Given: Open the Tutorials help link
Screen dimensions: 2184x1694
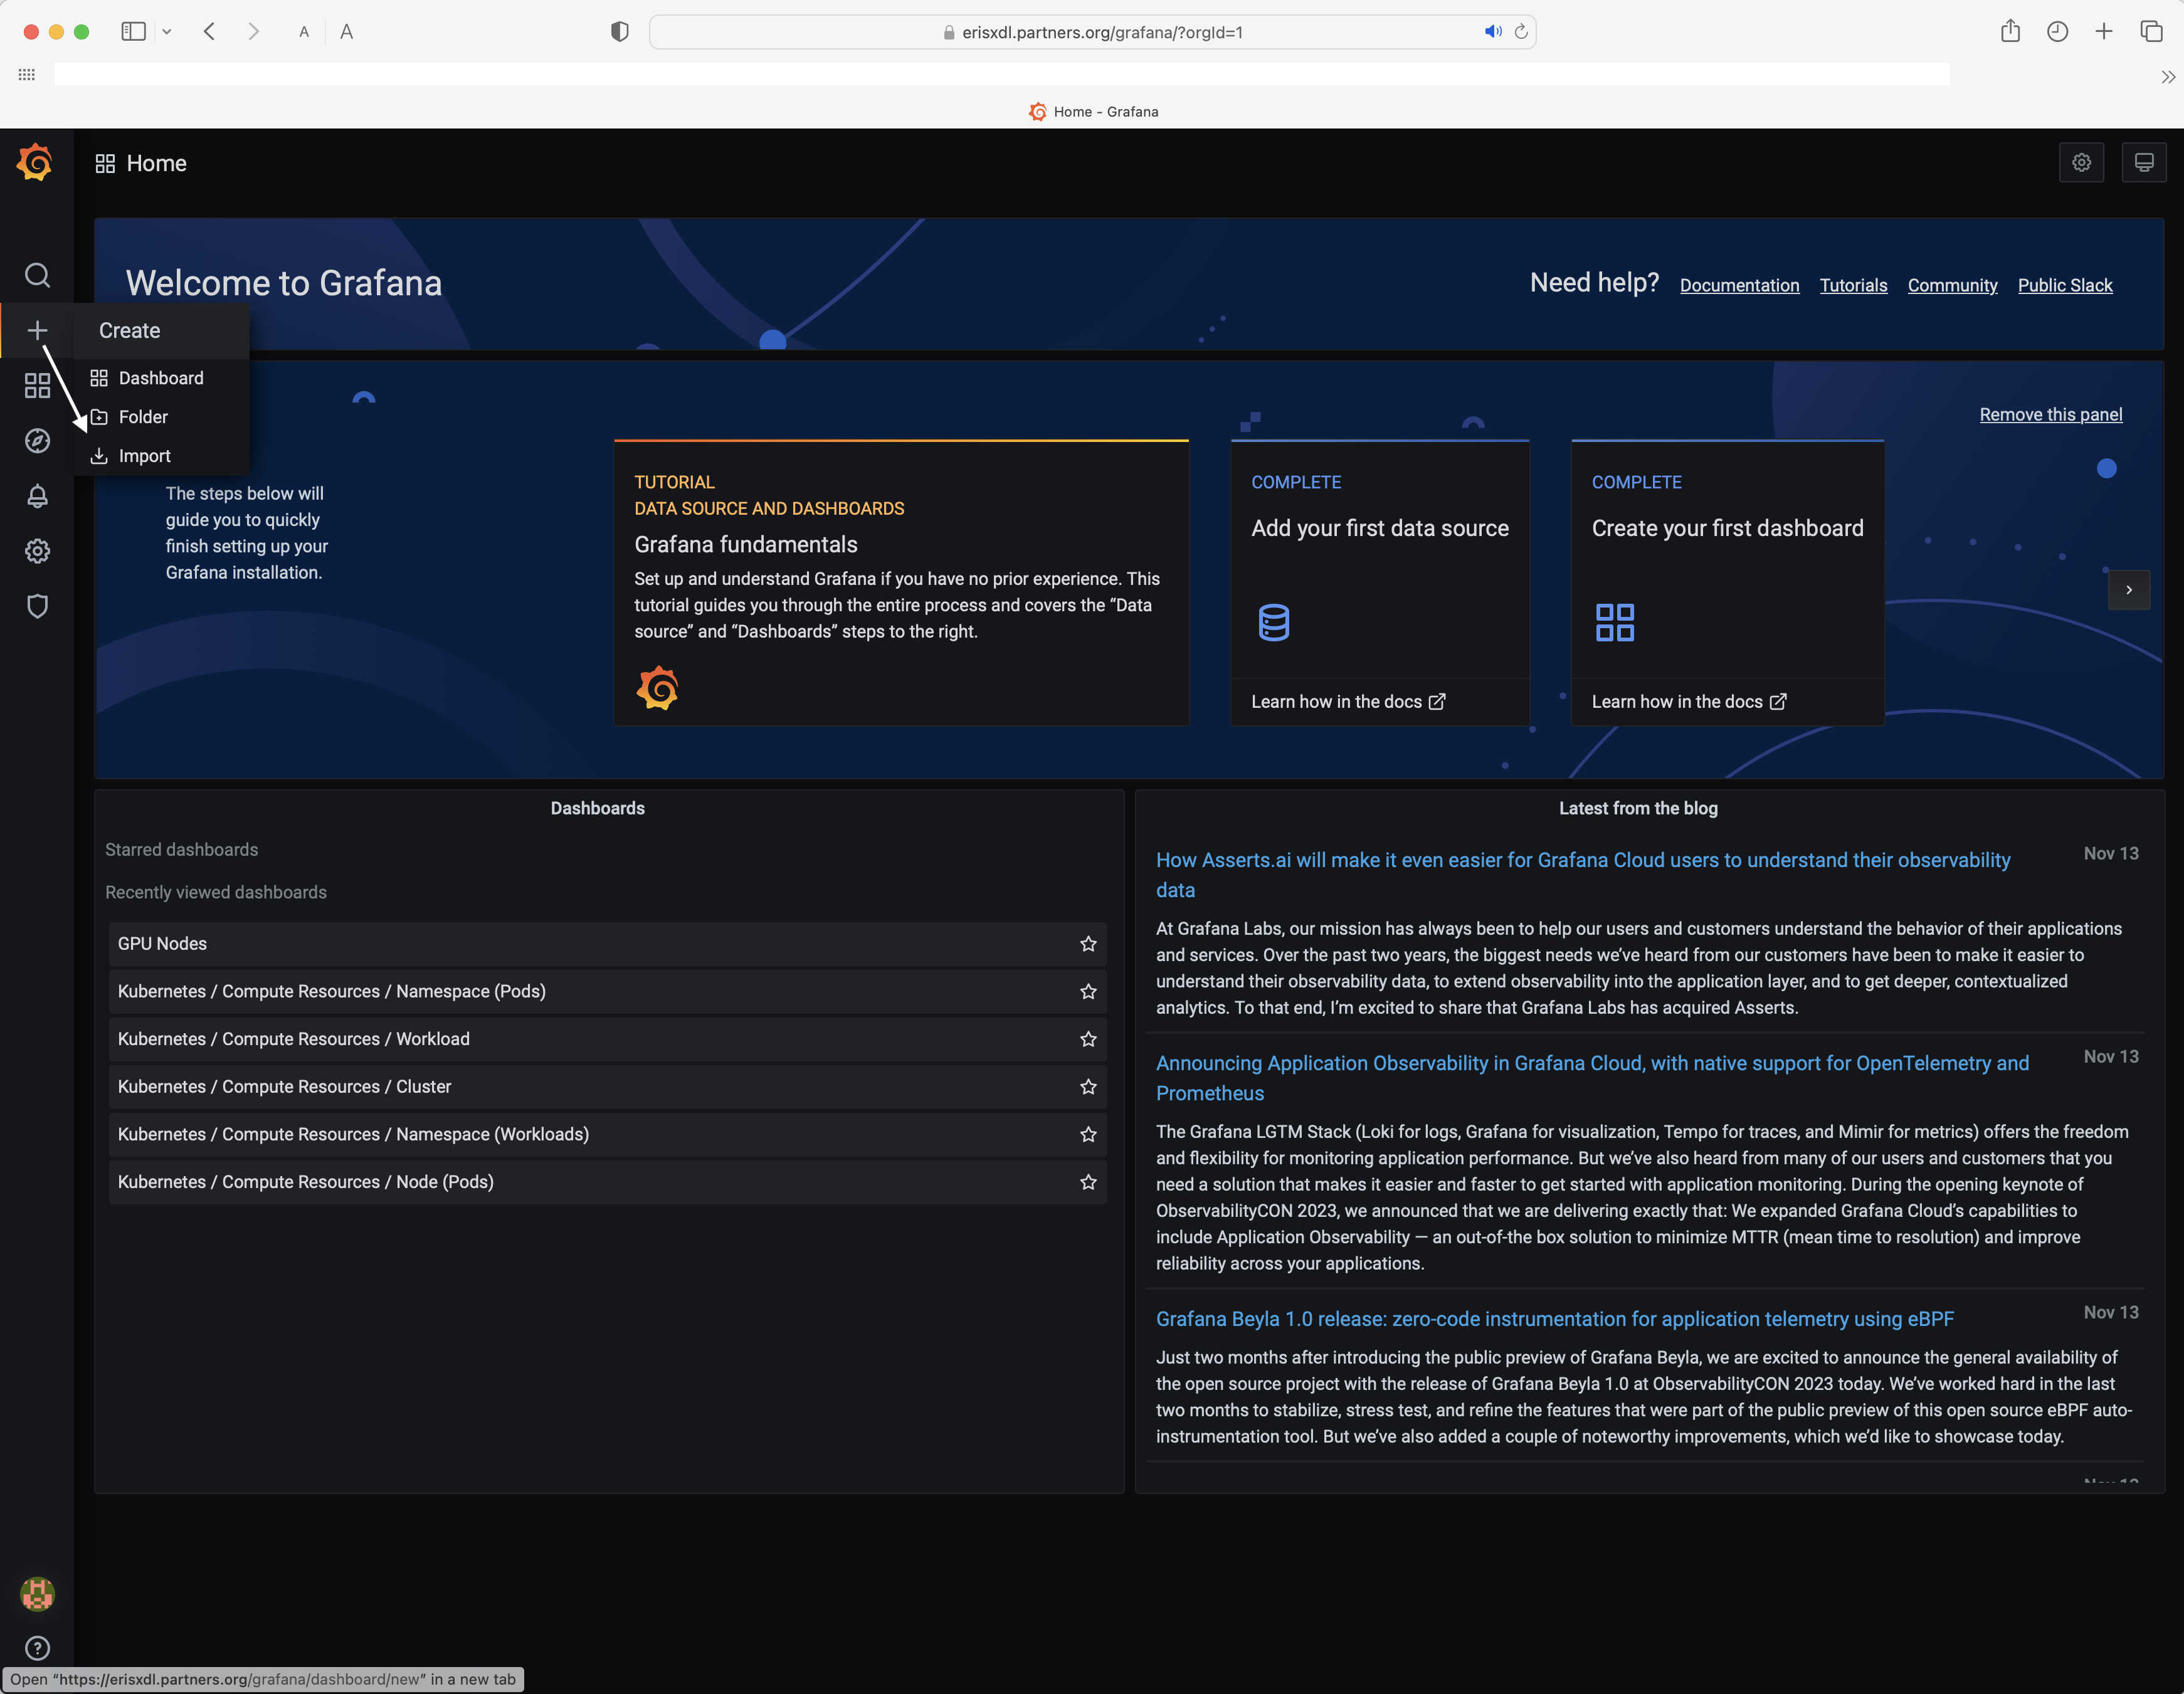Looking at the screenshot, I should 1853,285.
